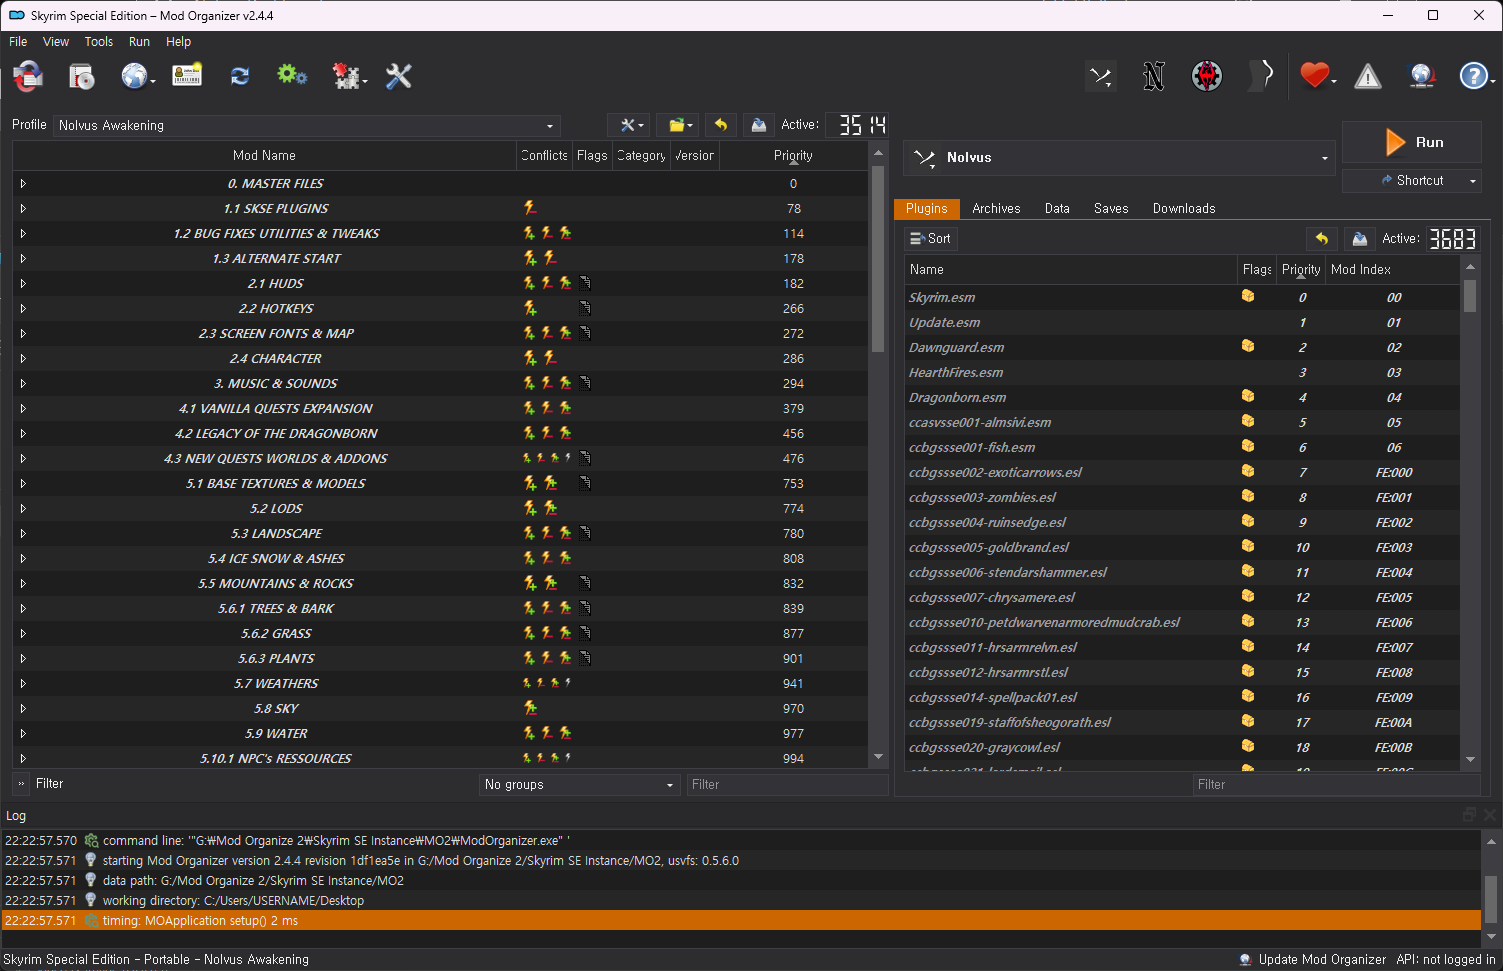The image size is (1503, 971).
Task: Open the Shortcut dropdown arrow
Action: click(1473, 181)
